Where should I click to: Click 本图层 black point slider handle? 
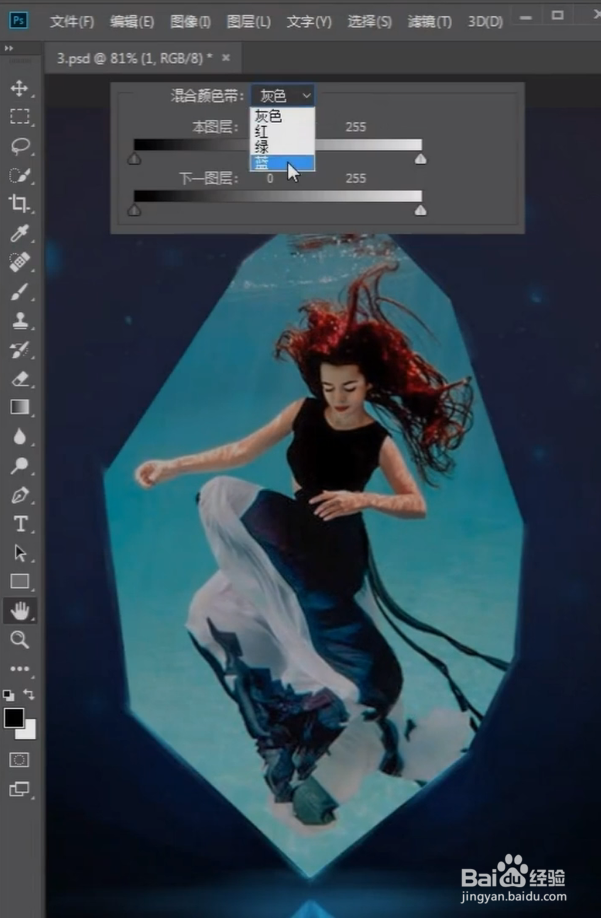[135, 159]
